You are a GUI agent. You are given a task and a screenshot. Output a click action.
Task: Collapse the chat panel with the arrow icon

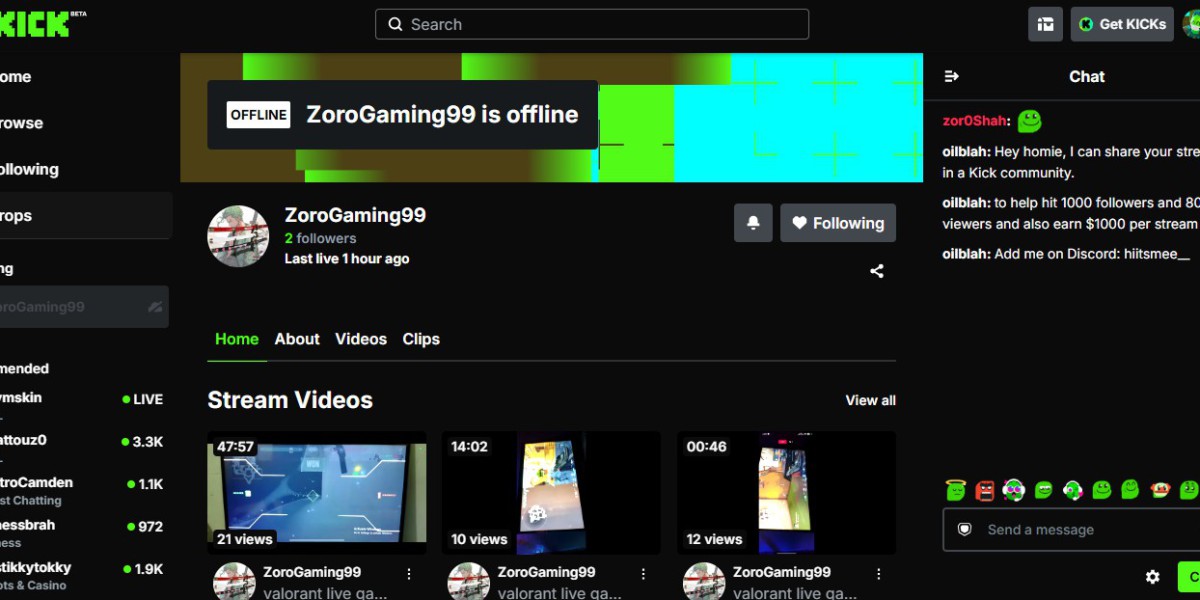click(x=952, y=76)
